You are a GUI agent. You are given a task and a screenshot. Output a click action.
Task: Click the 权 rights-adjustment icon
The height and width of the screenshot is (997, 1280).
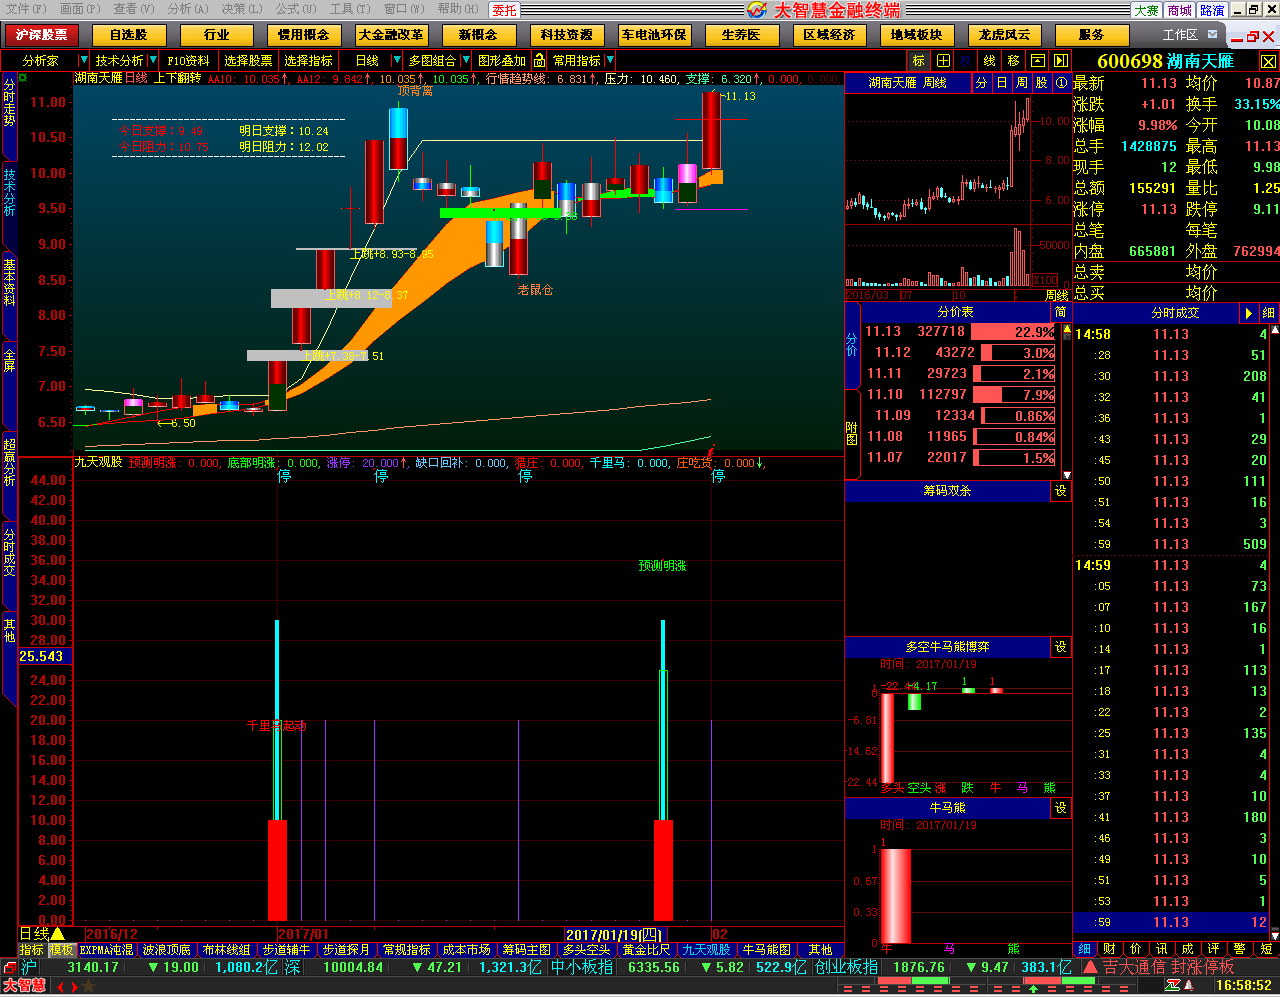(966, 60)
